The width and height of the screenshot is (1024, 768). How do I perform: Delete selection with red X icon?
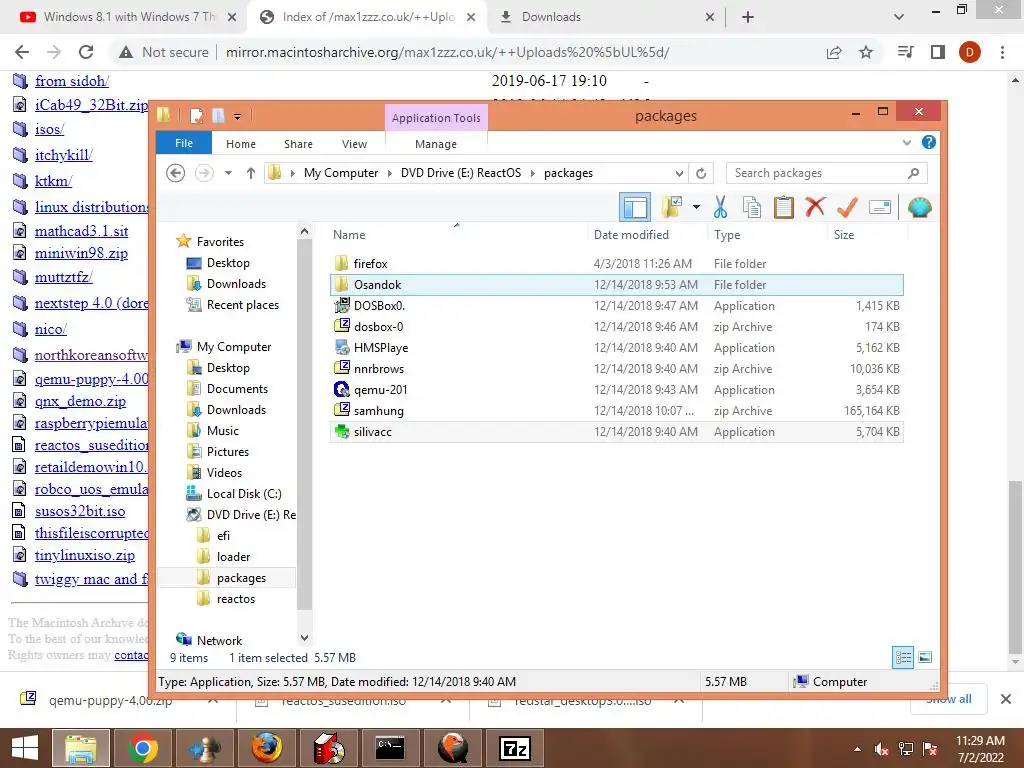pos(814,208)
